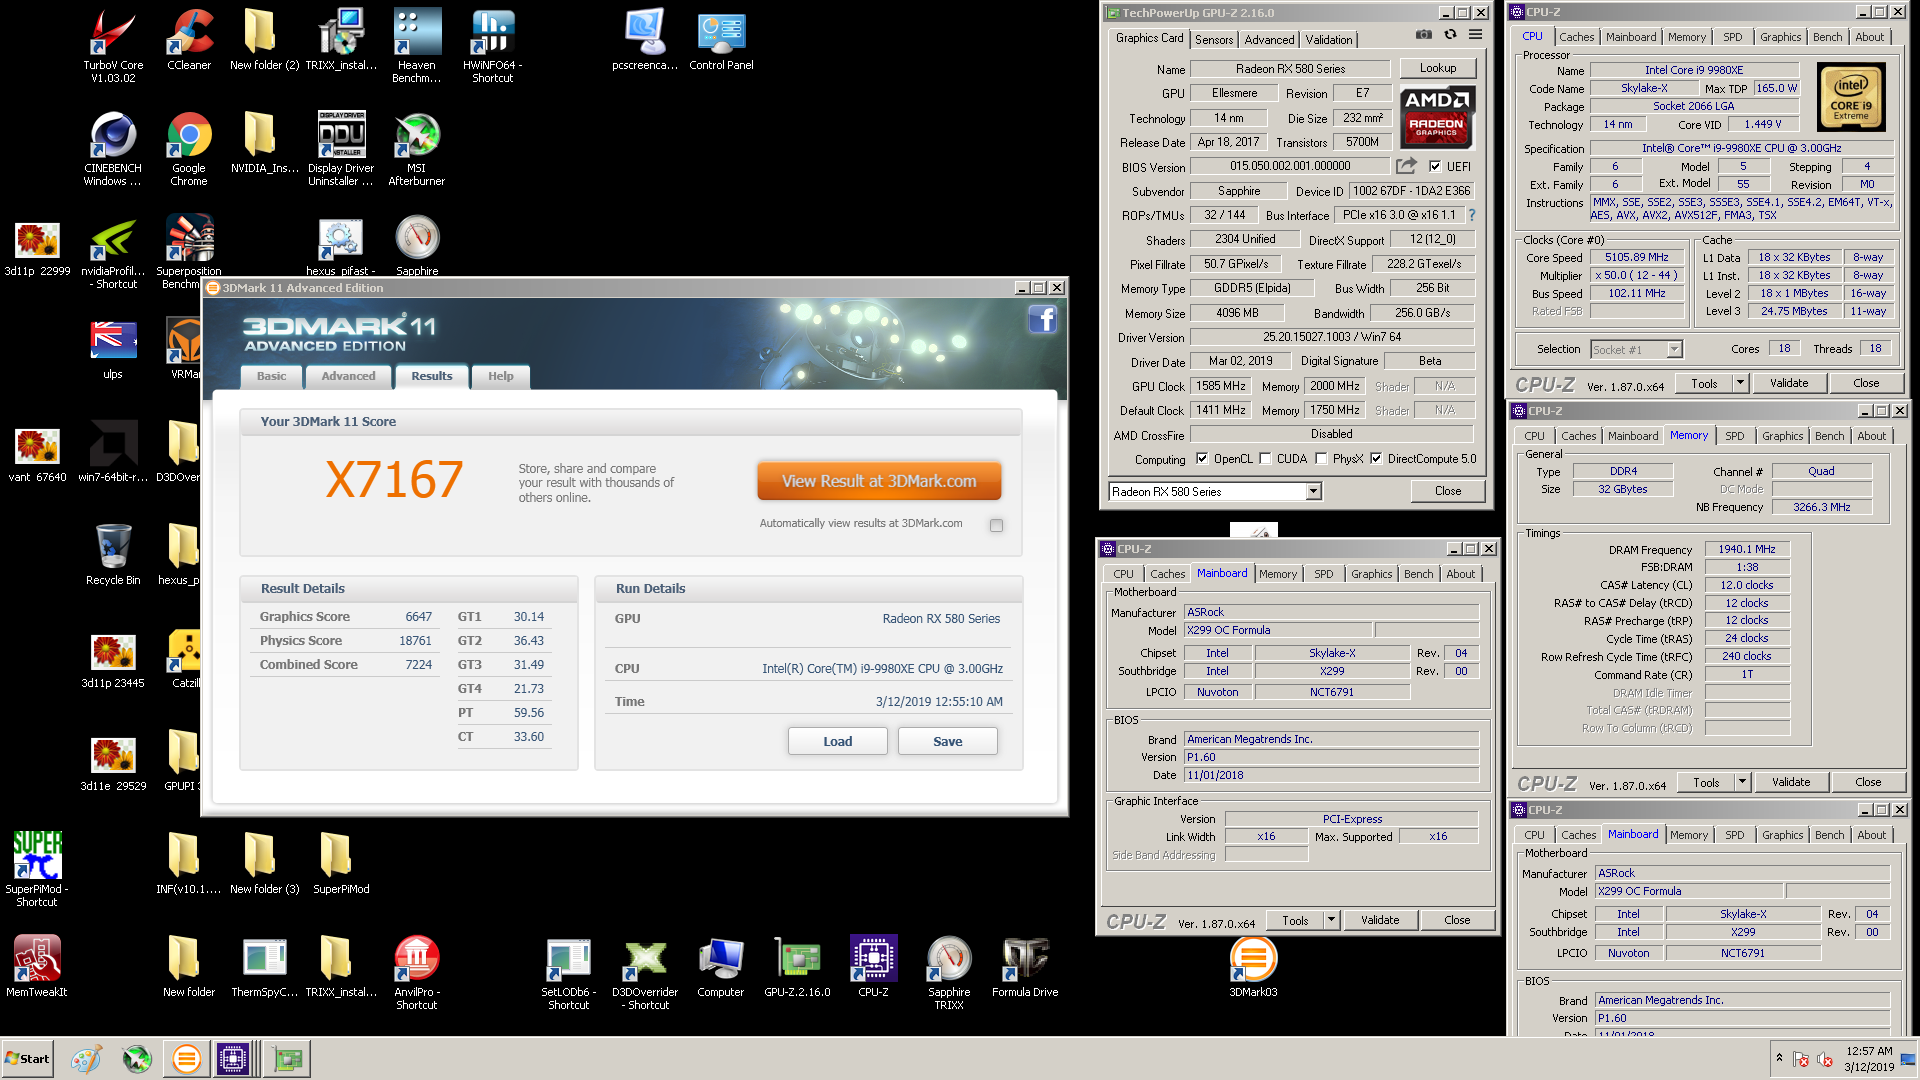Open the Control Panel desktop icon
The height and width of the screenshot is (1080, 1920).
721,40
